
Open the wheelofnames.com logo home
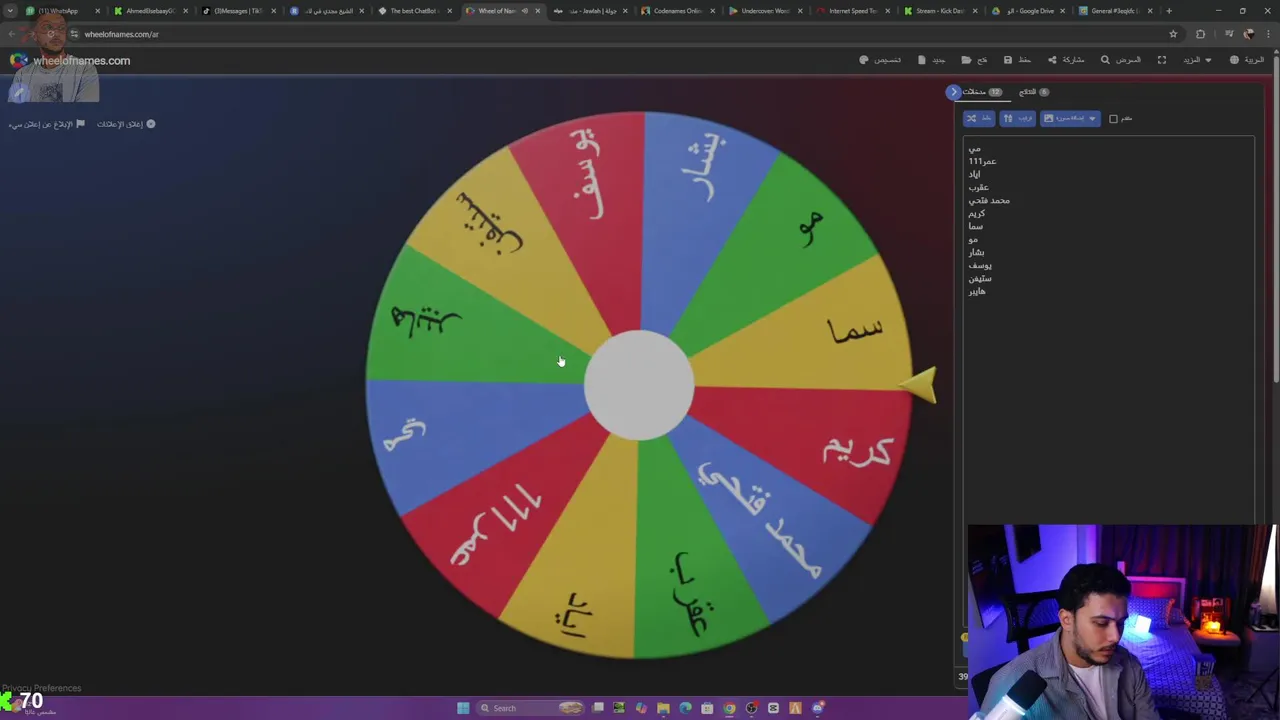click(x=70, y=61)
